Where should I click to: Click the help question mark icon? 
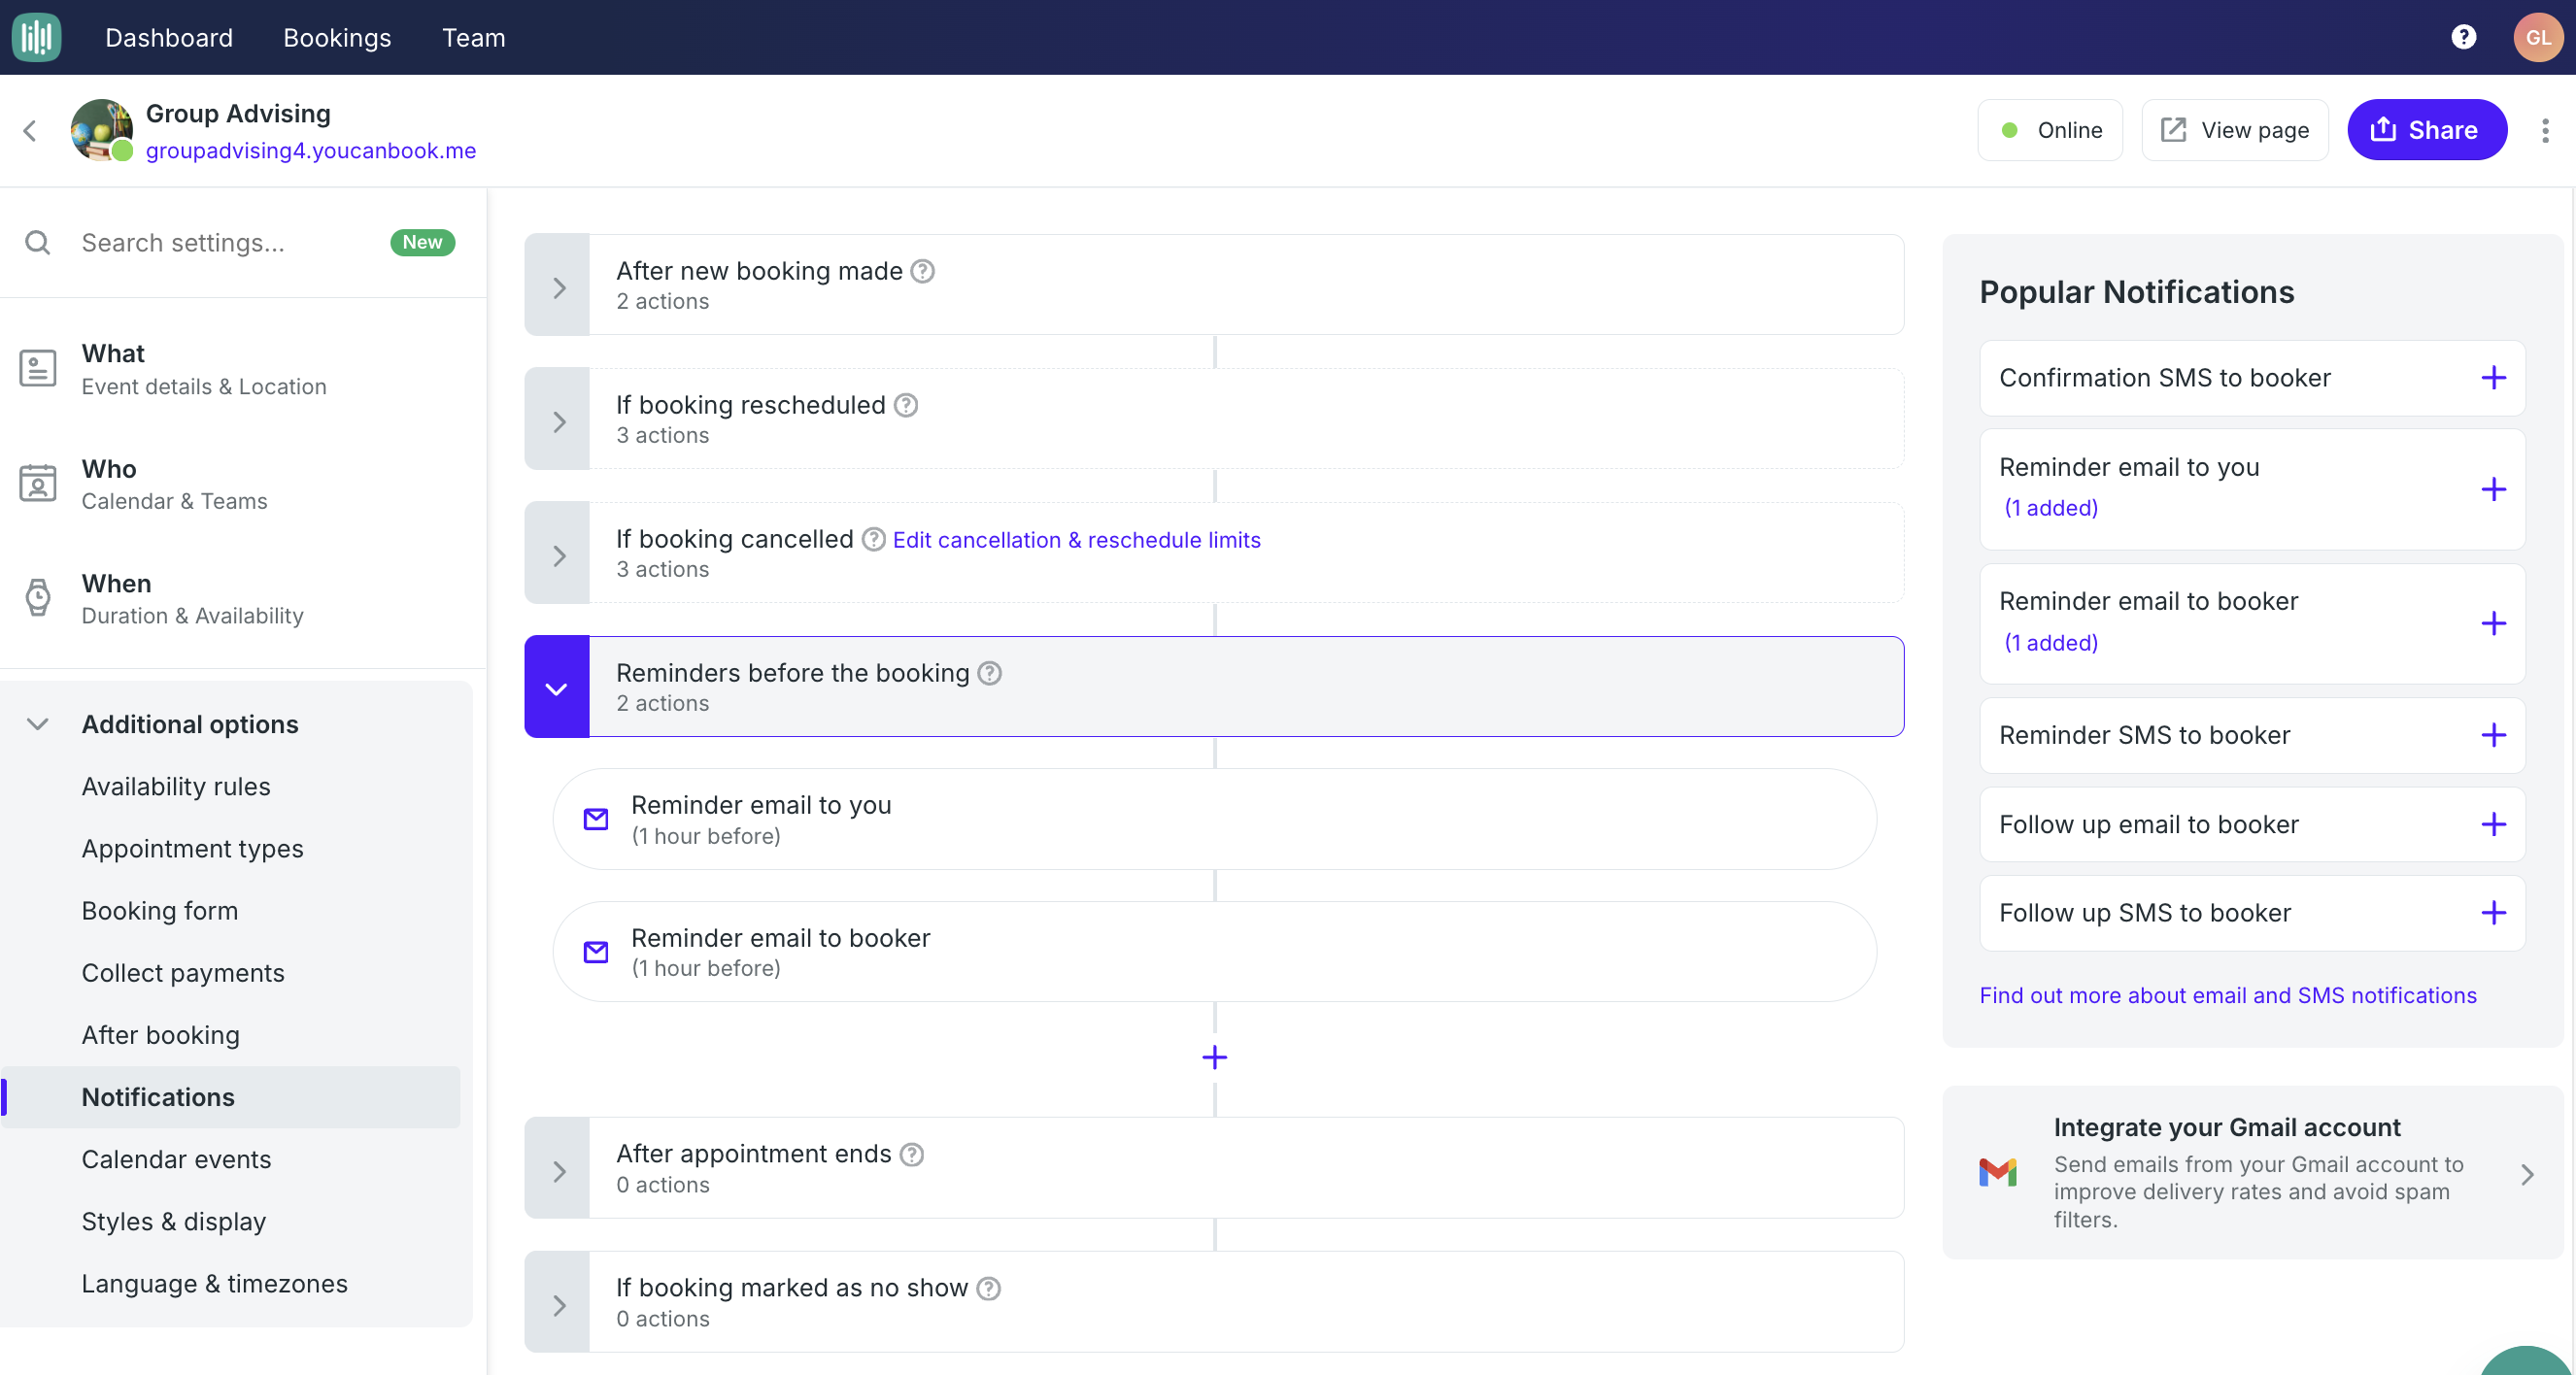pos(2463,38)
